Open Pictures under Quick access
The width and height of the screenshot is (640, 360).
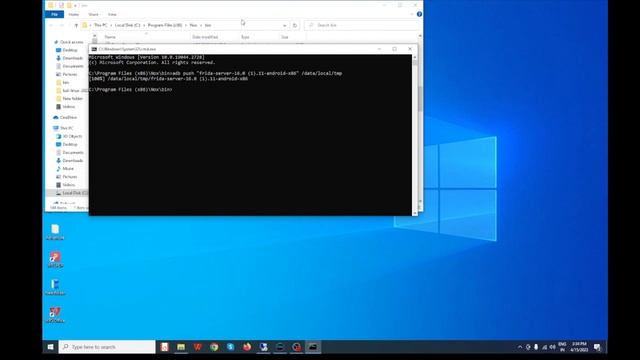coord(70,74)
